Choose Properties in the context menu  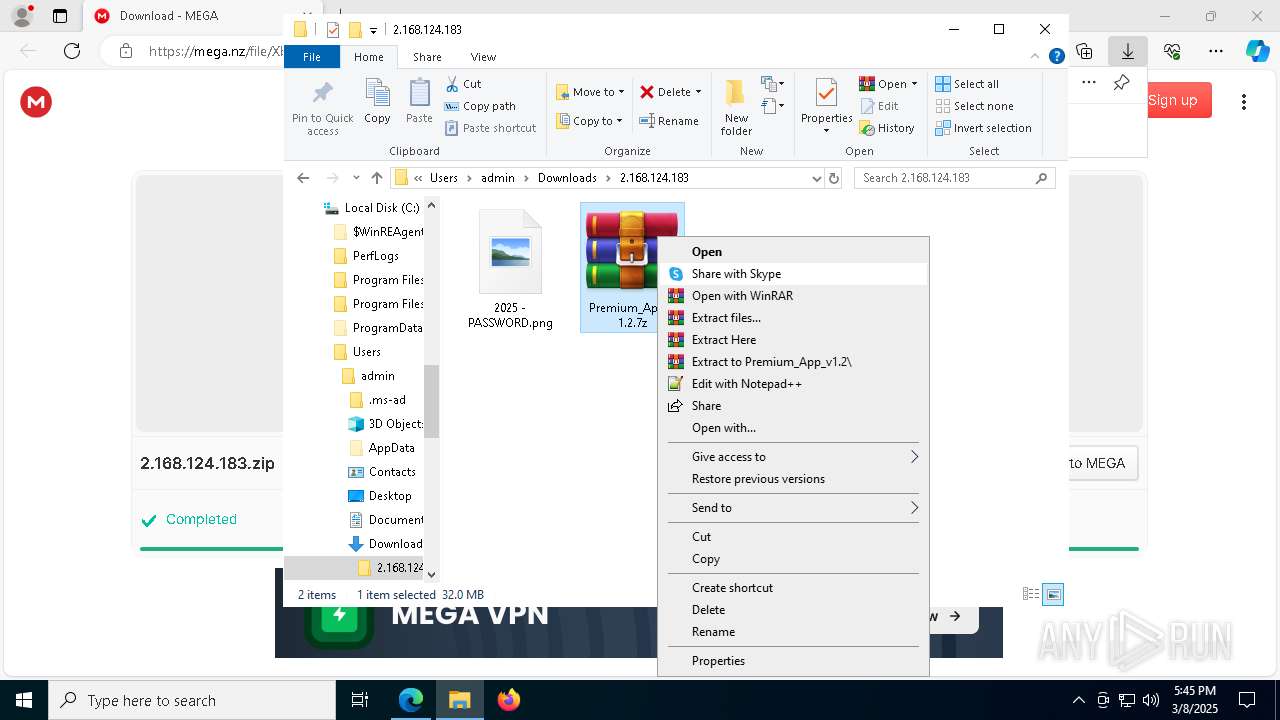[795, 661]
